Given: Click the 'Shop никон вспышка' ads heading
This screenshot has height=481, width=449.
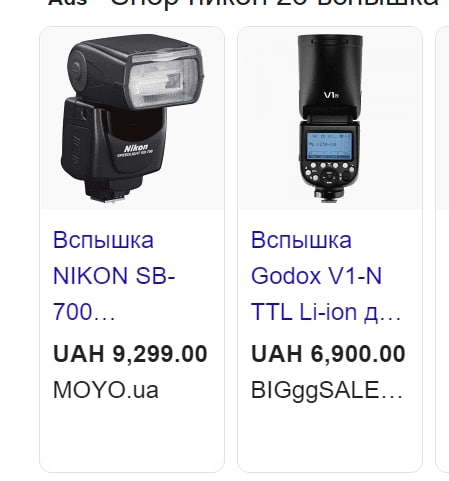Looking at the screenshot, I should pos(243,3).
